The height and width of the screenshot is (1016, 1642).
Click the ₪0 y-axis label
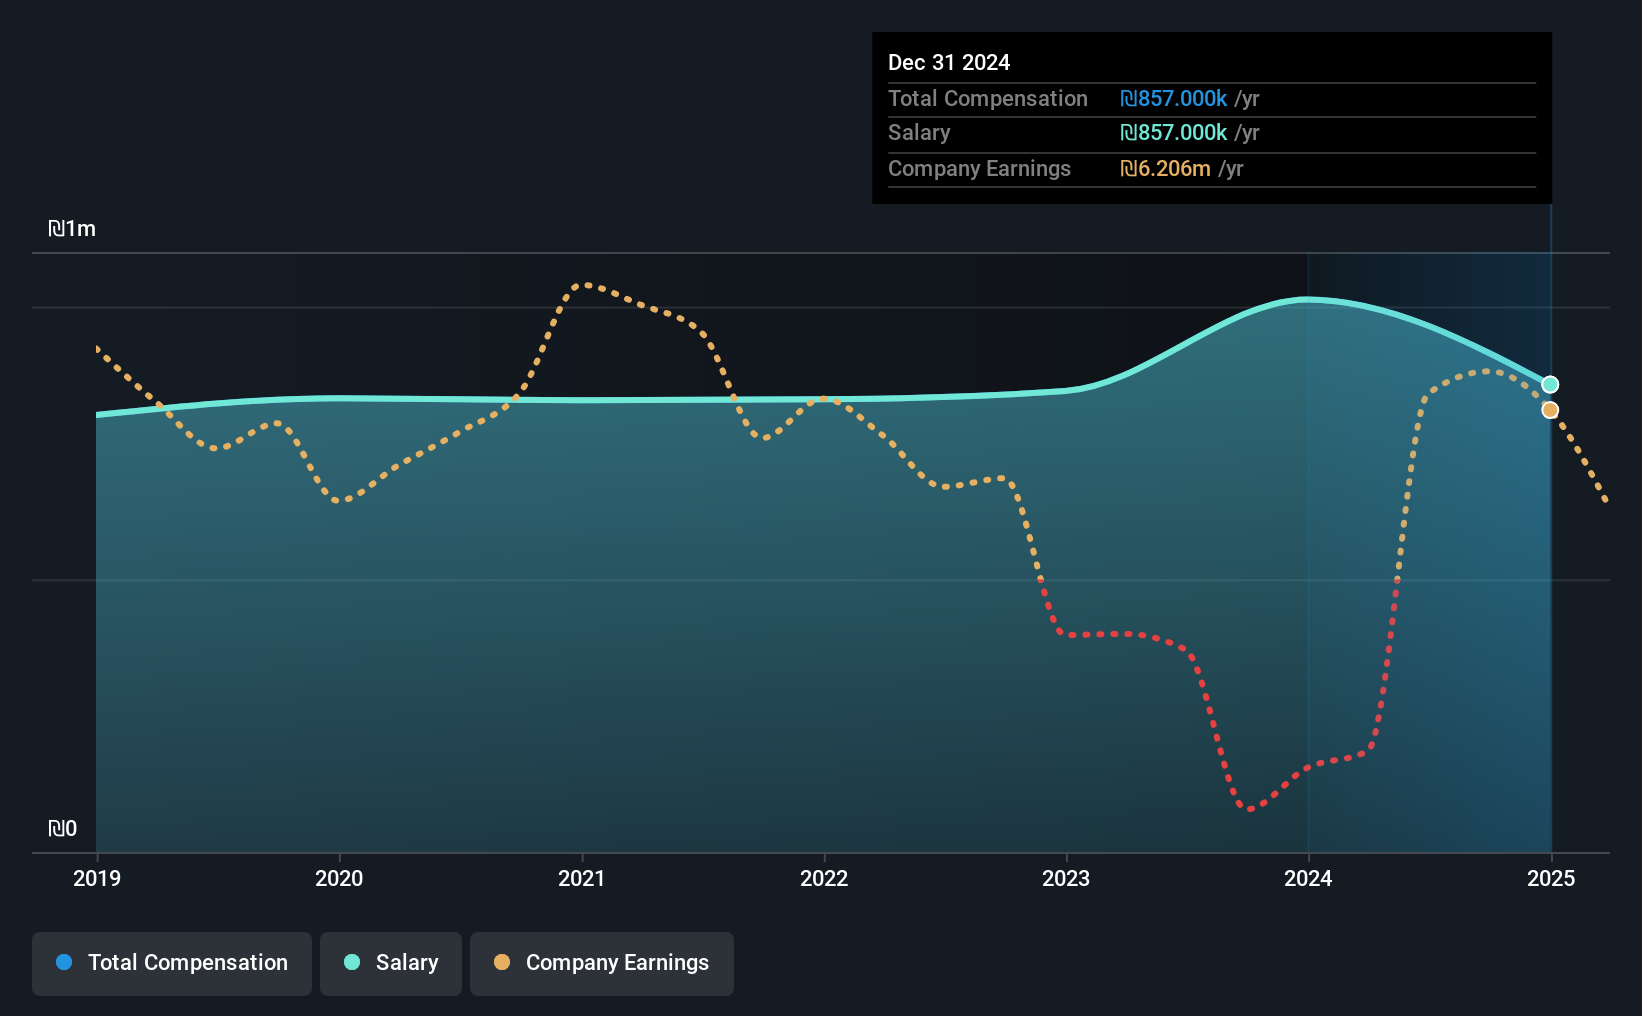click(62, 829)
